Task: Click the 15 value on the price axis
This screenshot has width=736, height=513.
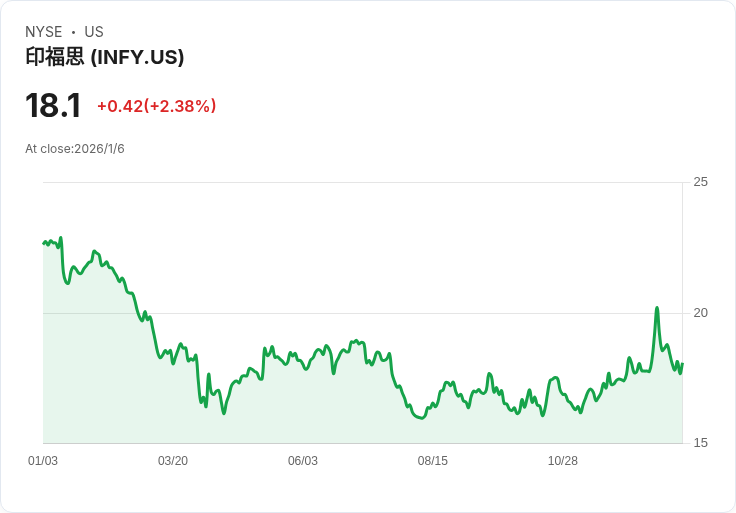Action: pos(700,443)
